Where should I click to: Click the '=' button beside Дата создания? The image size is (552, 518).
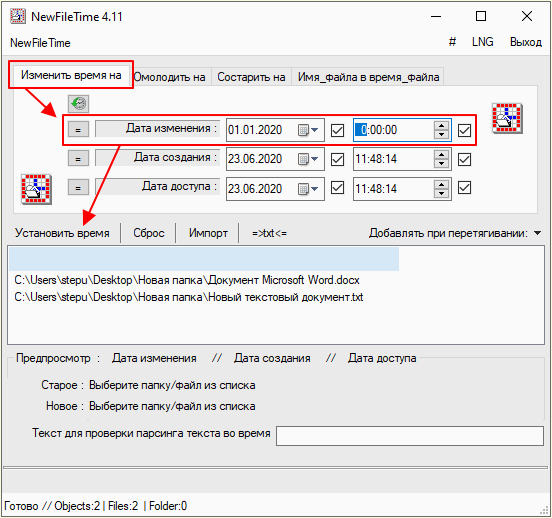78,159
